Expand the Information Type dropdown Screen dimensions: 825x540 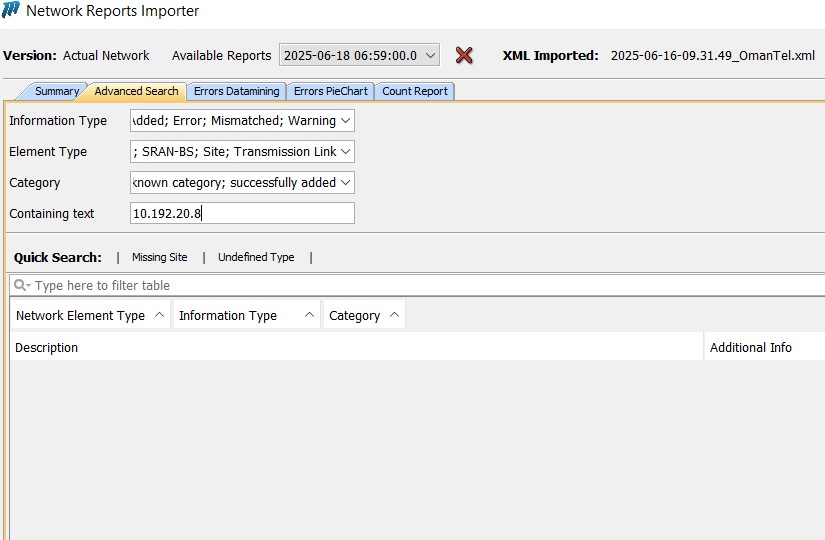click(x=242, y=121)
